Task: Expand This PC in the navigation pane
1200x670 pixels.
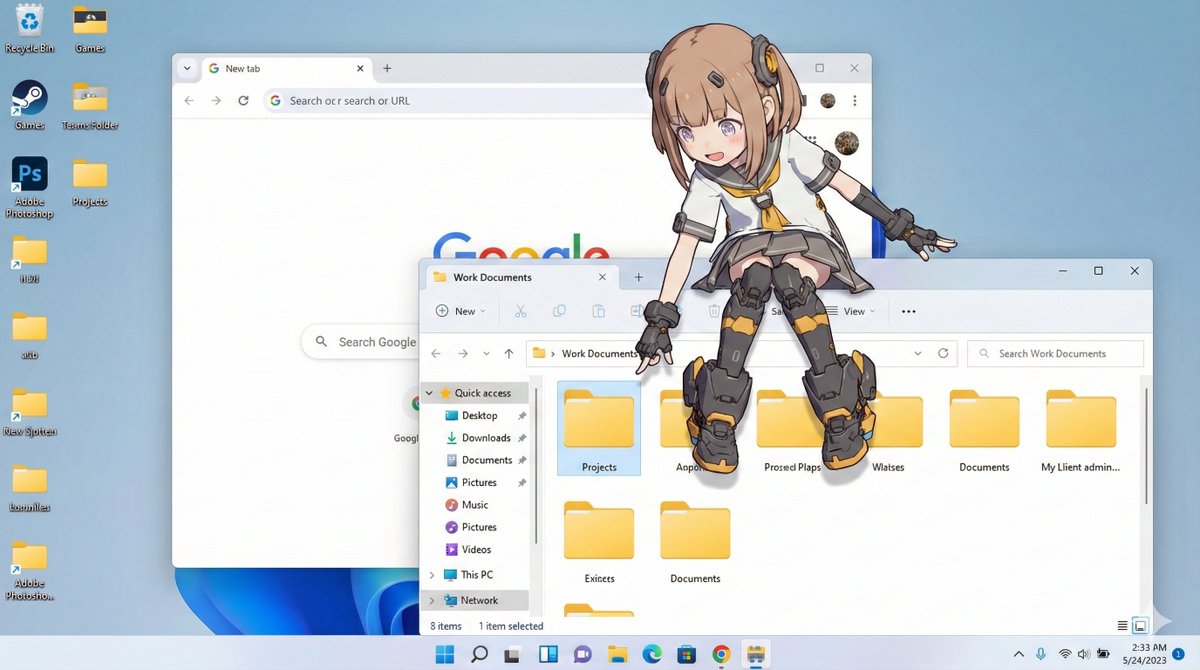Action: point(431,574)
